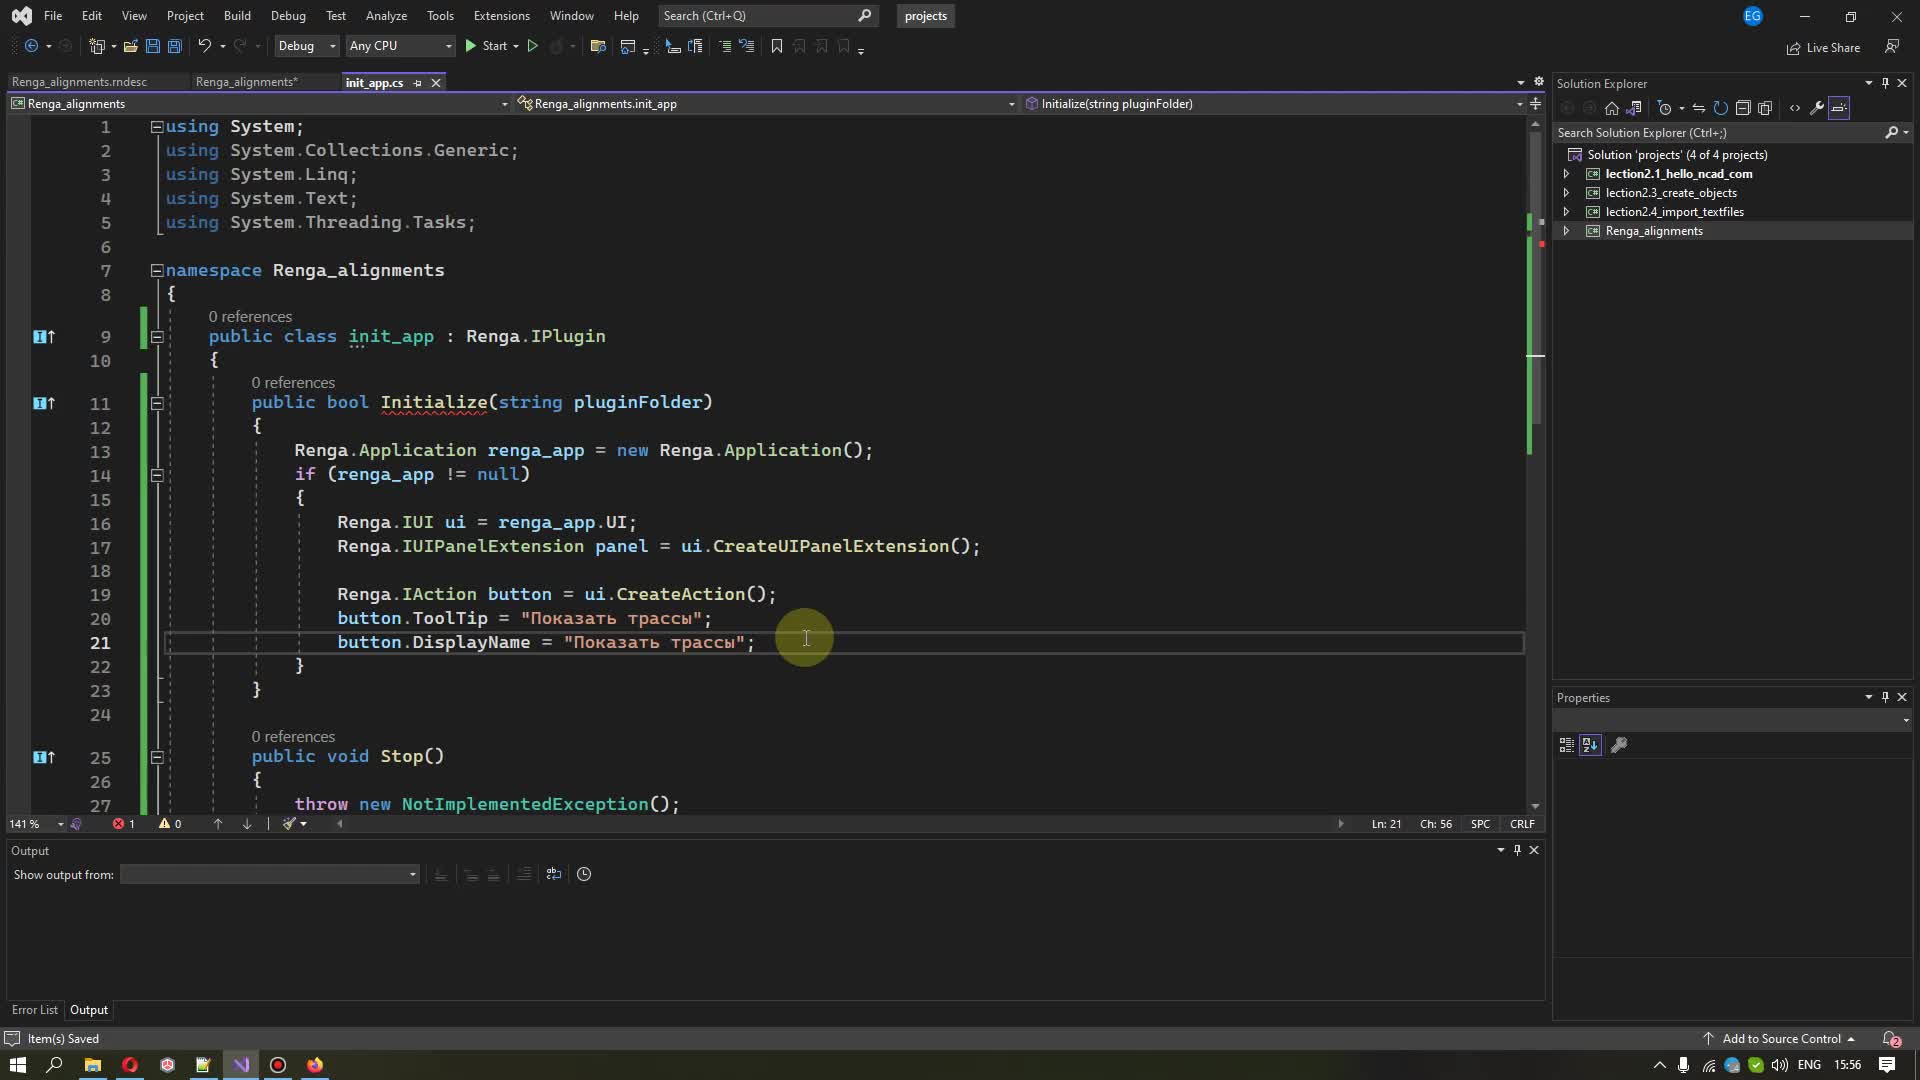The height and width of the screenshot is (1080, 1920).
Task: Go to next issue with down arrow
Action: 247,824
